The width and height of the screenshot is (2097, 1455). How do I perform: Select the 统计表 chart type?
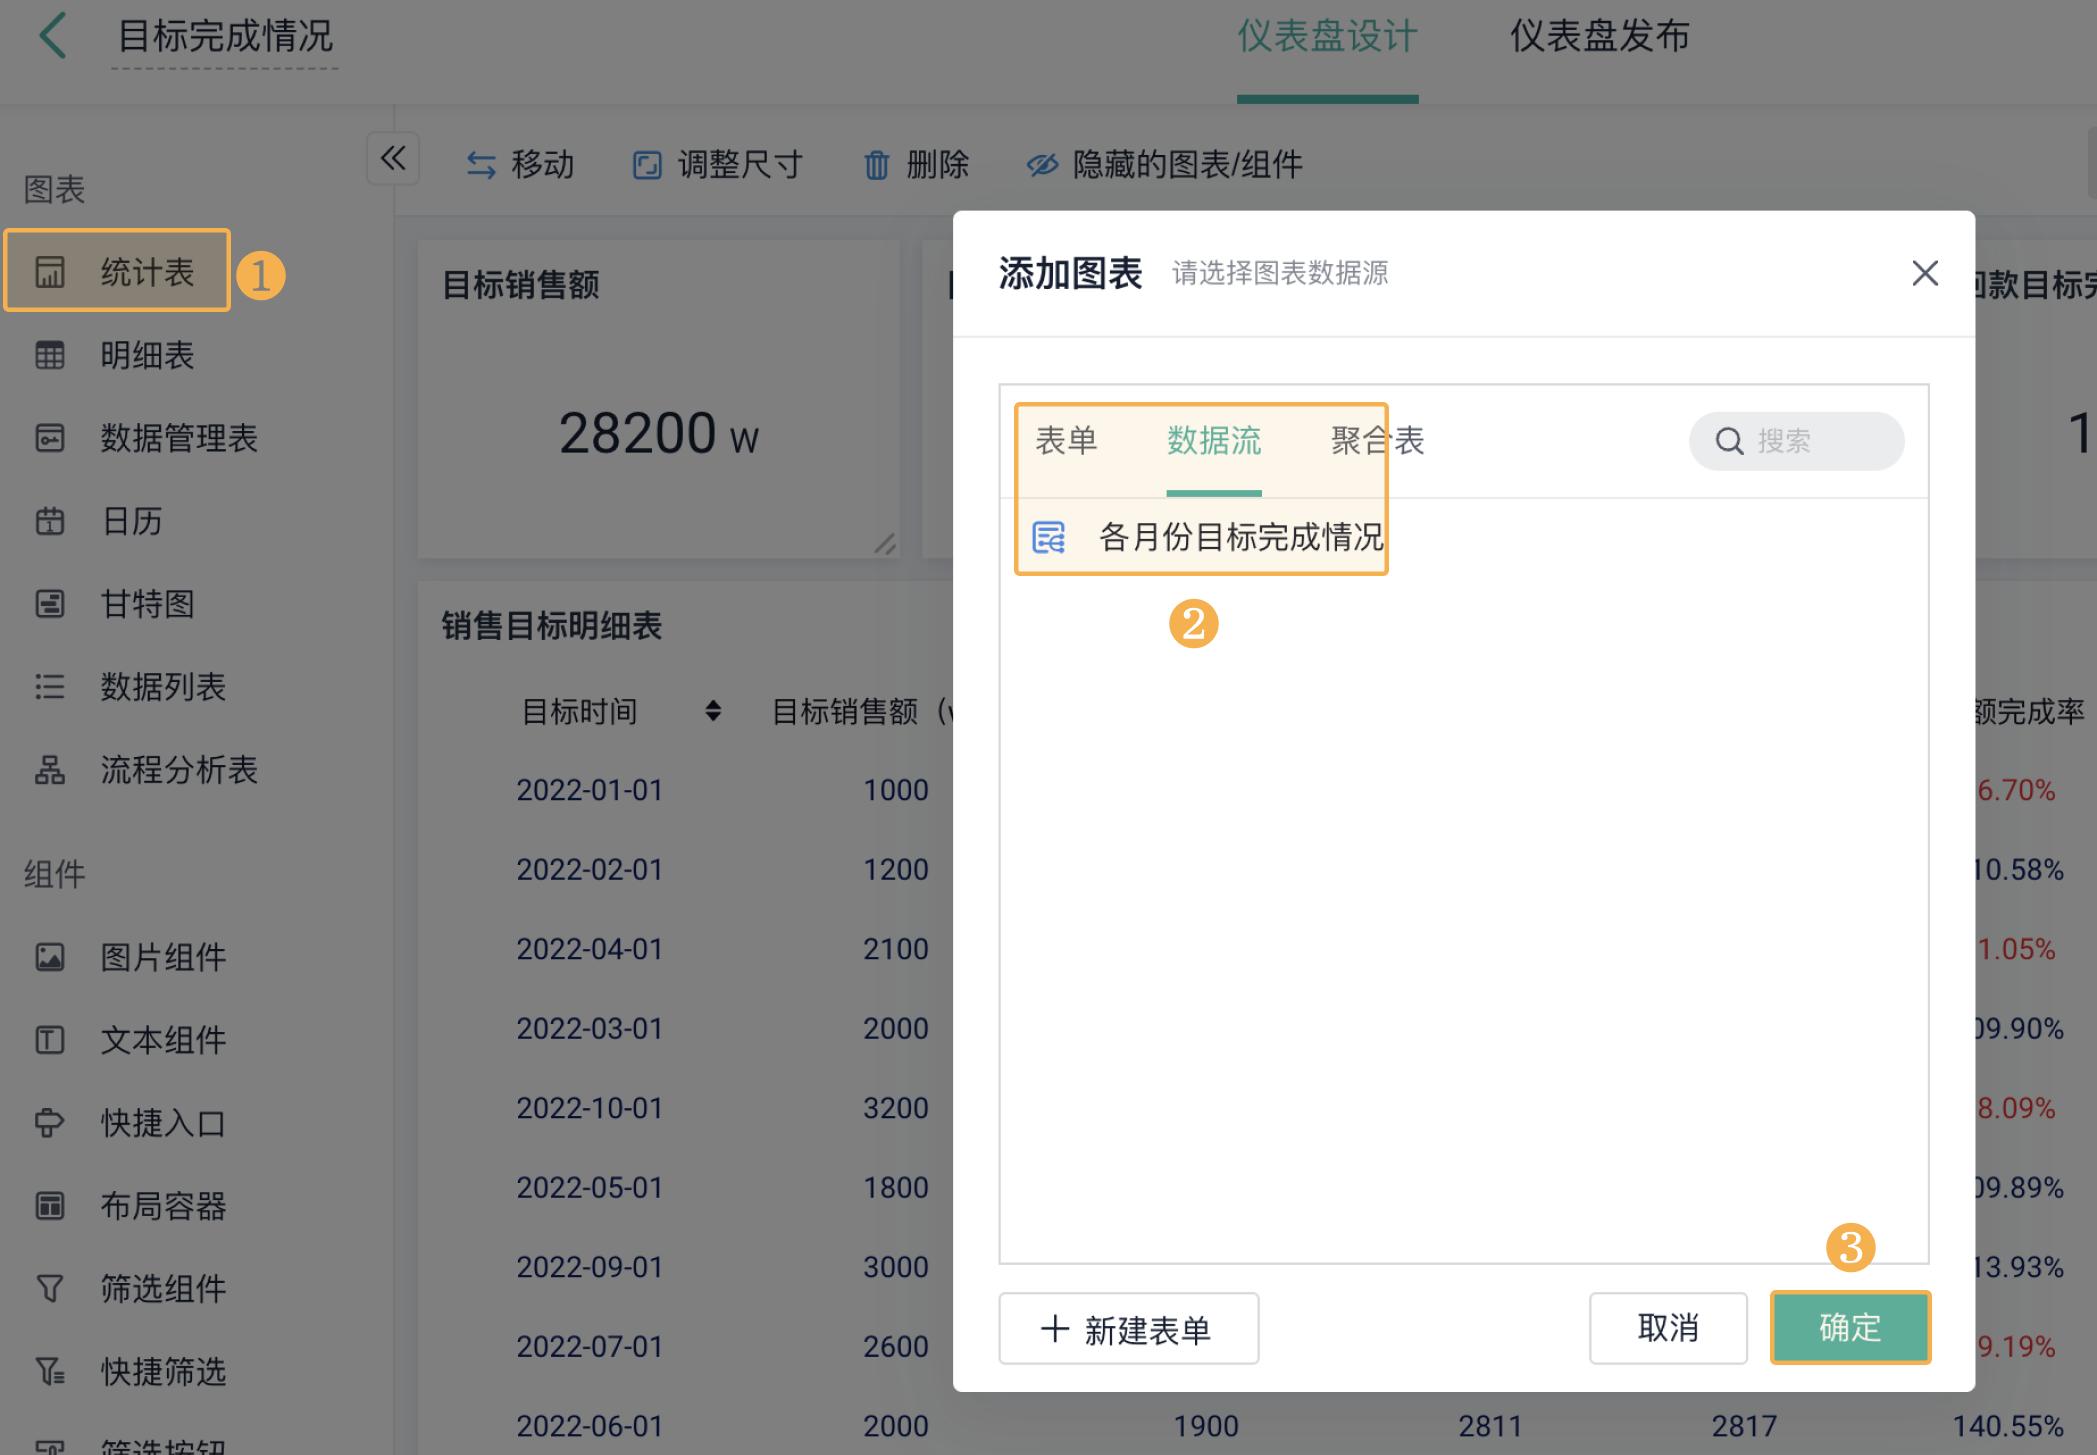pos(145,270)
